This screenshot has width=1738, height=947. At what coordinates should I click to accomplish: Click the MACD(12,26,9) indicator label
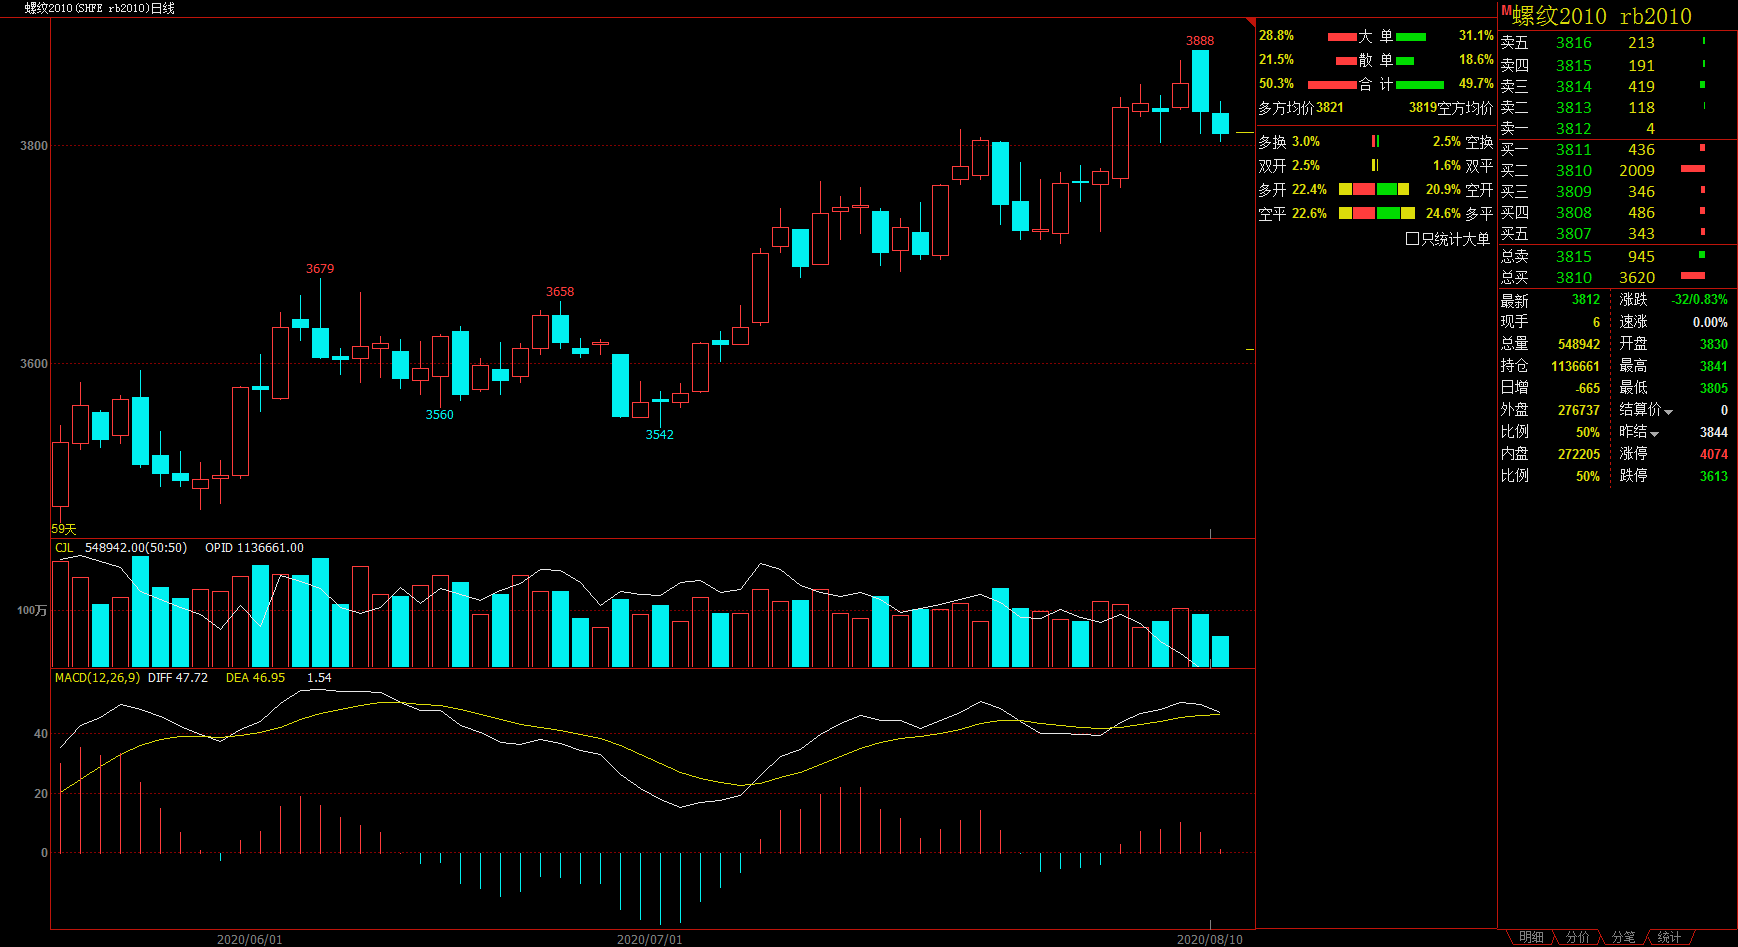[x=97, y=677]
